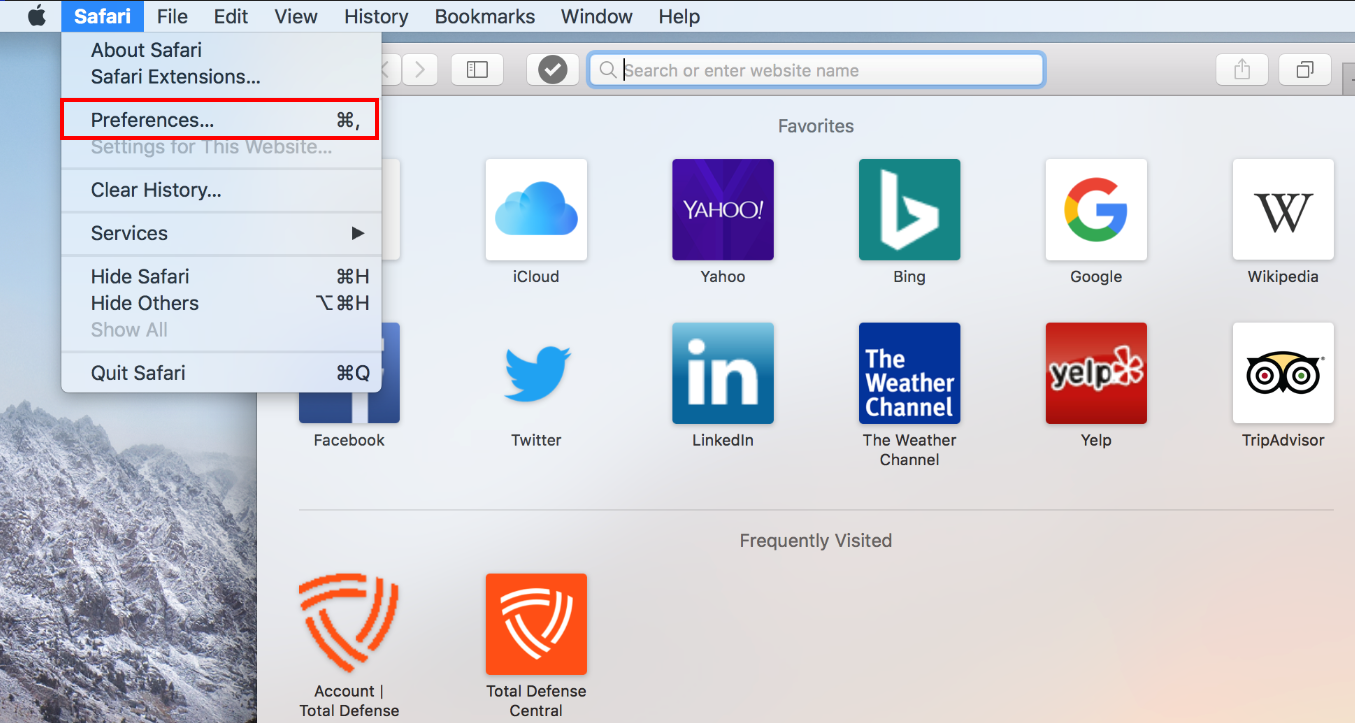Screen dimensions: 1355x723
Task: Open Account Total Defense frequently visited site
Action: coord(349,624)
